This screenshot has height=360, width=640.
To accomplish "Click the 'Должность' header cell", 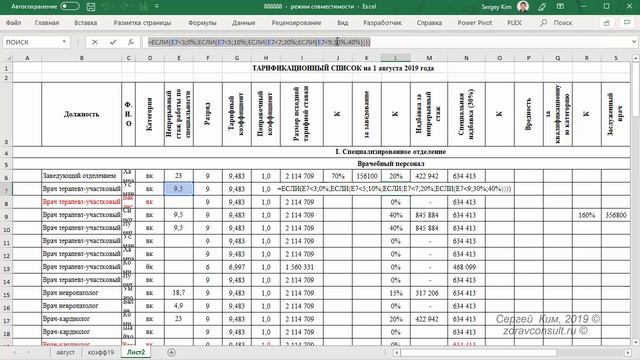I will tap(82, 114).
